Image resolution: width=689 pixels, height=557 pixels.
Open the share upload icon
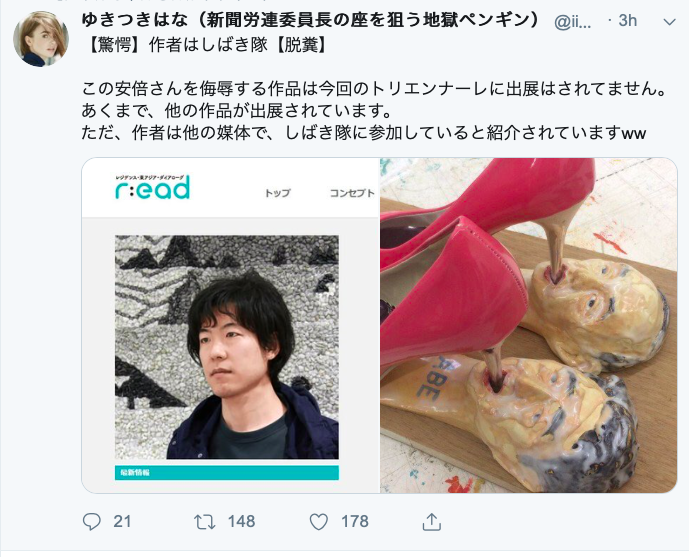pos(432,521)
